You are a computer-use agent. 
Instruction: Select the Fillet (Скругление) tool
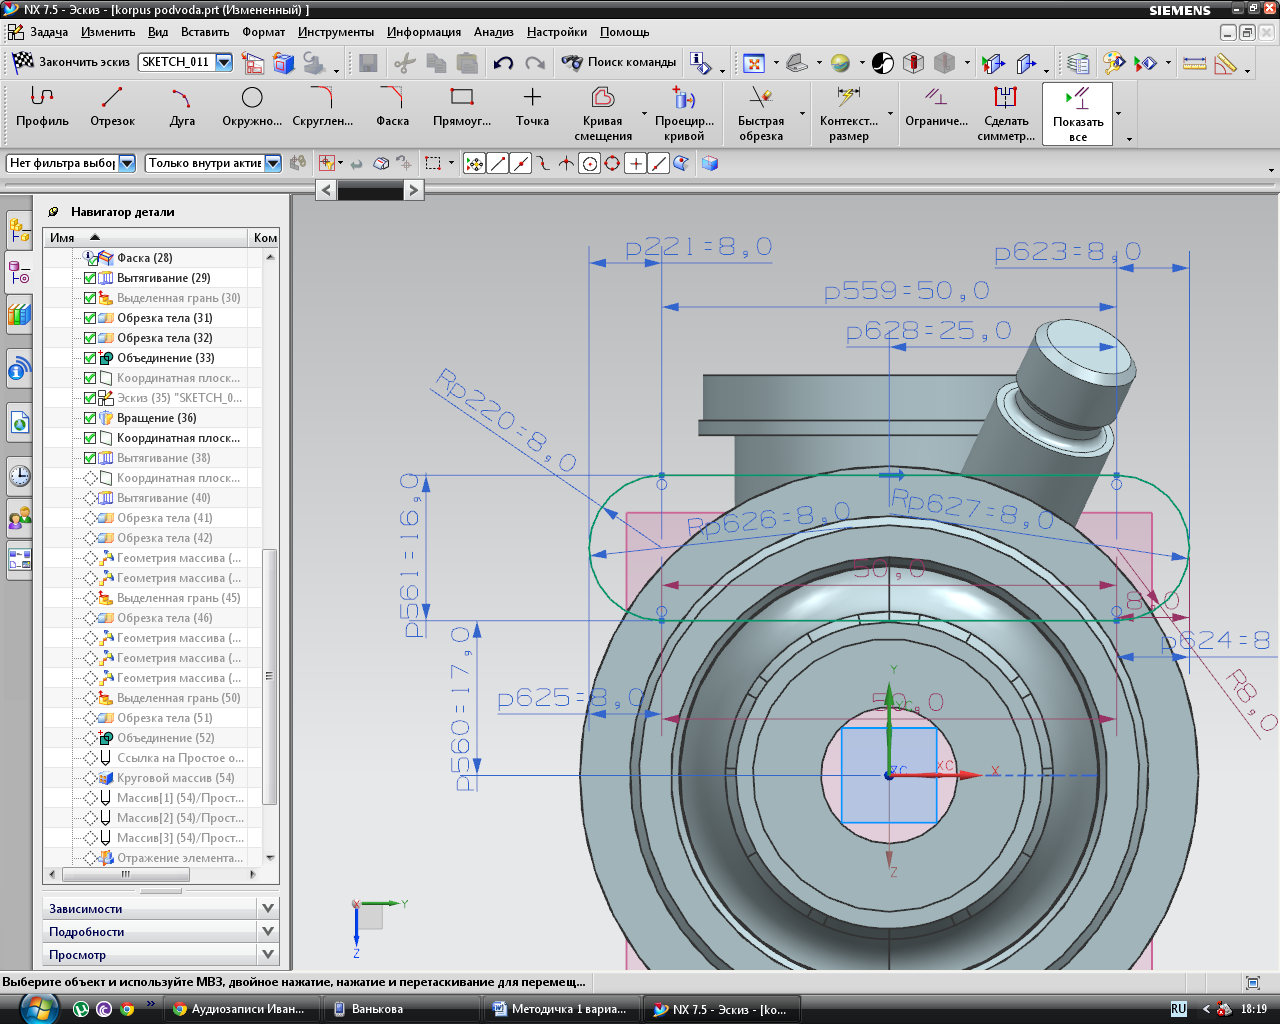coord(322,107)
